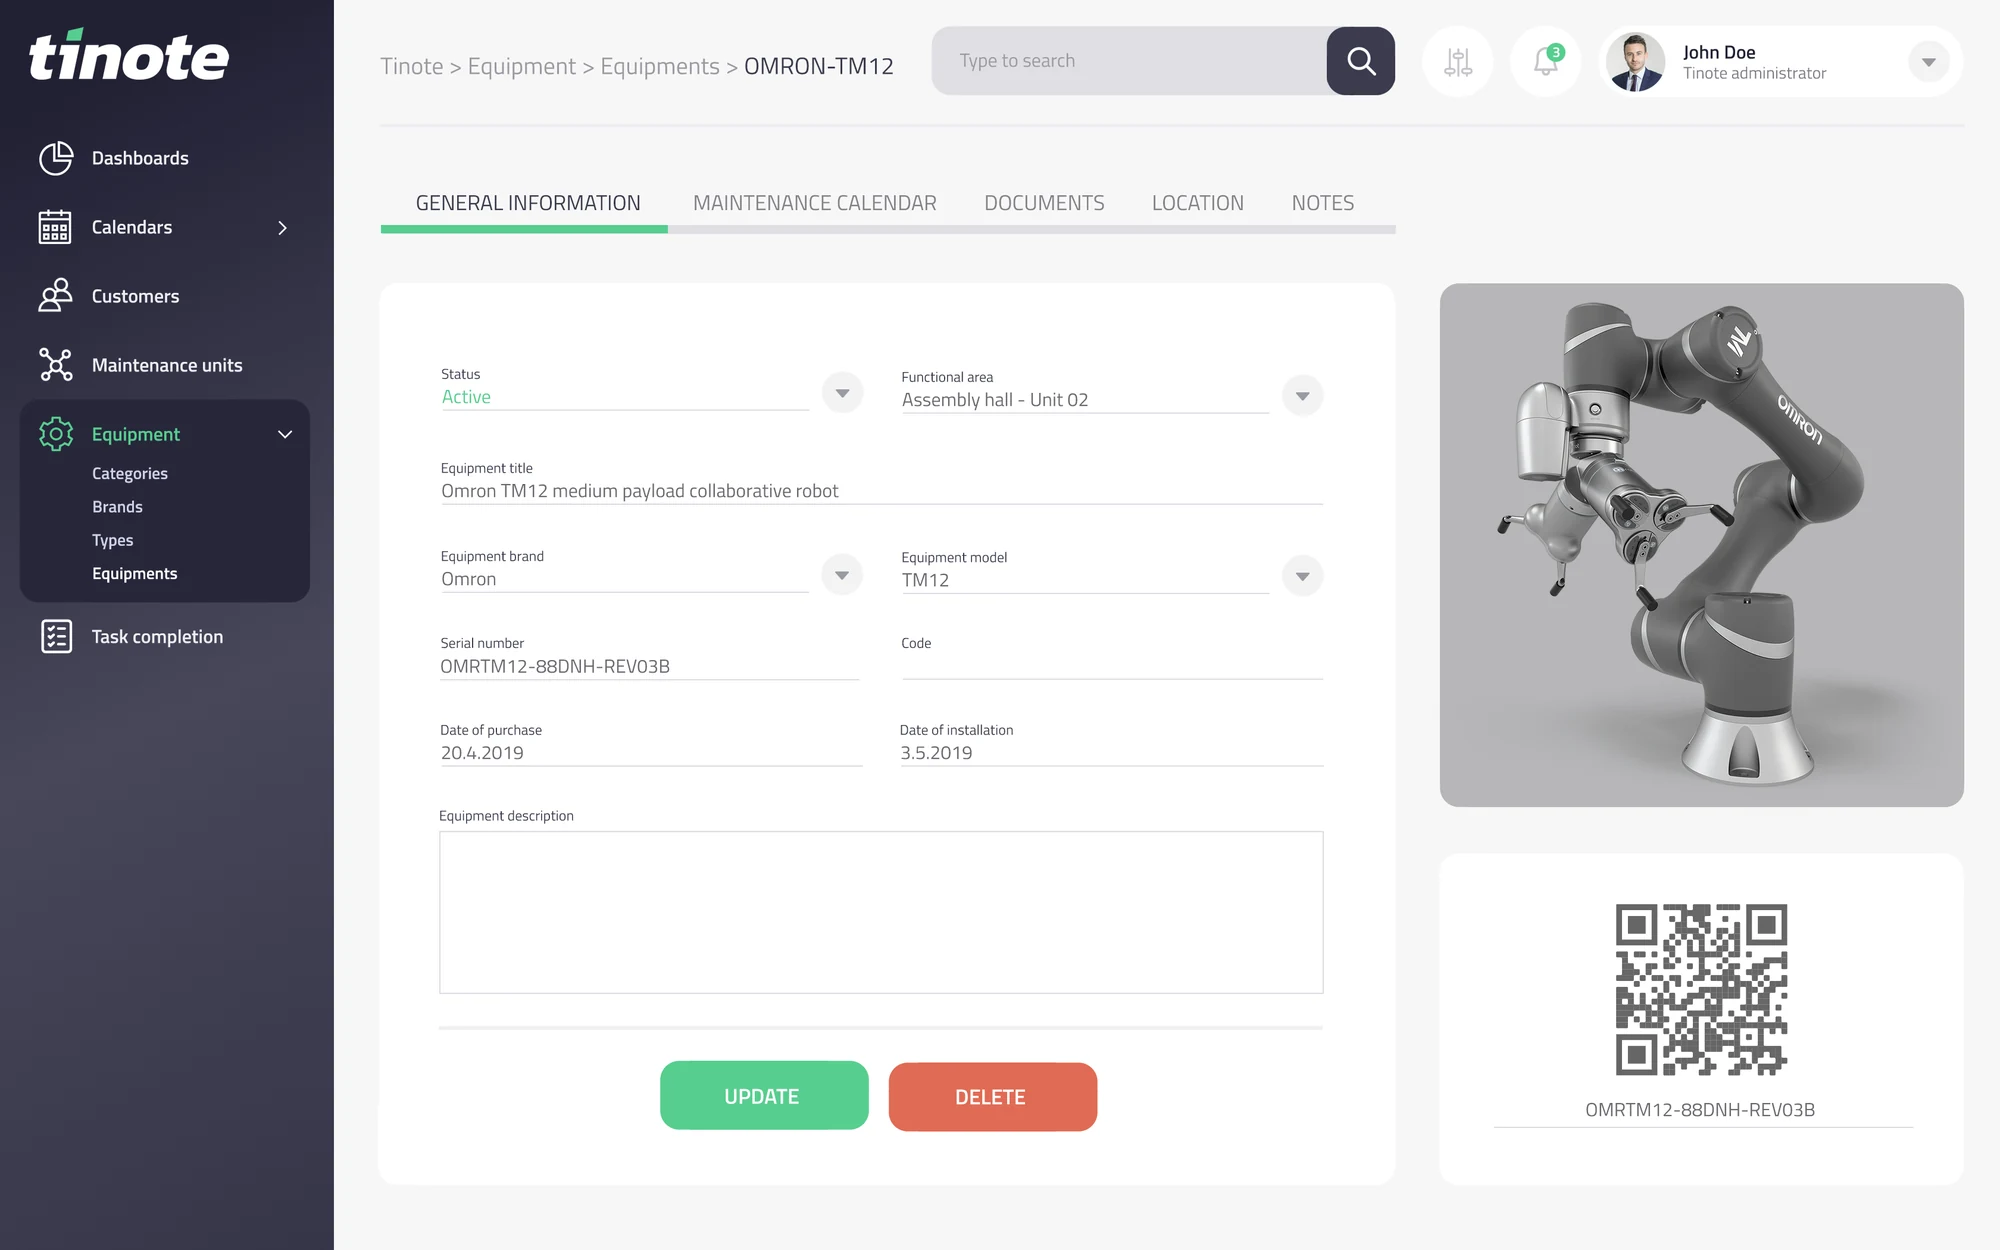Open Task completion in the sidebar
The height and width of the screenshot is (1250, 2000).
click(x=157, y=636)
